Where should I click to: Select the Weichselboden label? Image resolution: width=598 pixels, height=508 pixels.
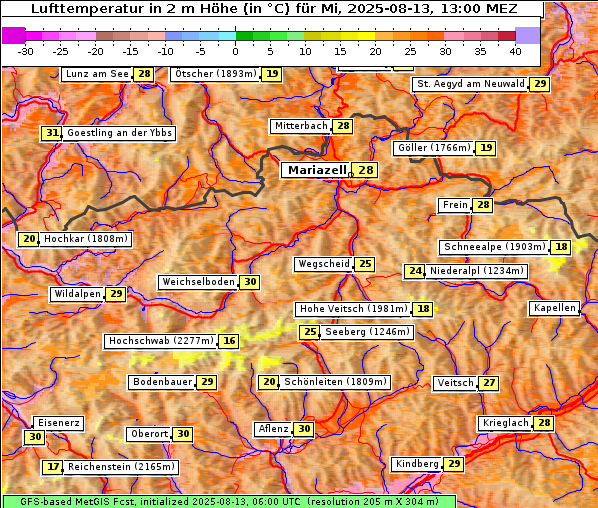point(198,282)
